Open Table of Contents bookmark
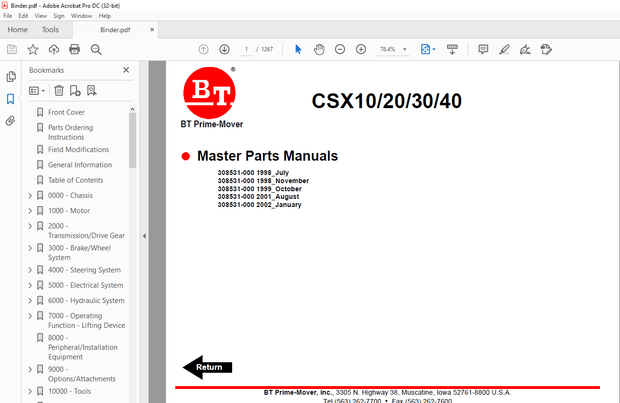 point(76,180)
